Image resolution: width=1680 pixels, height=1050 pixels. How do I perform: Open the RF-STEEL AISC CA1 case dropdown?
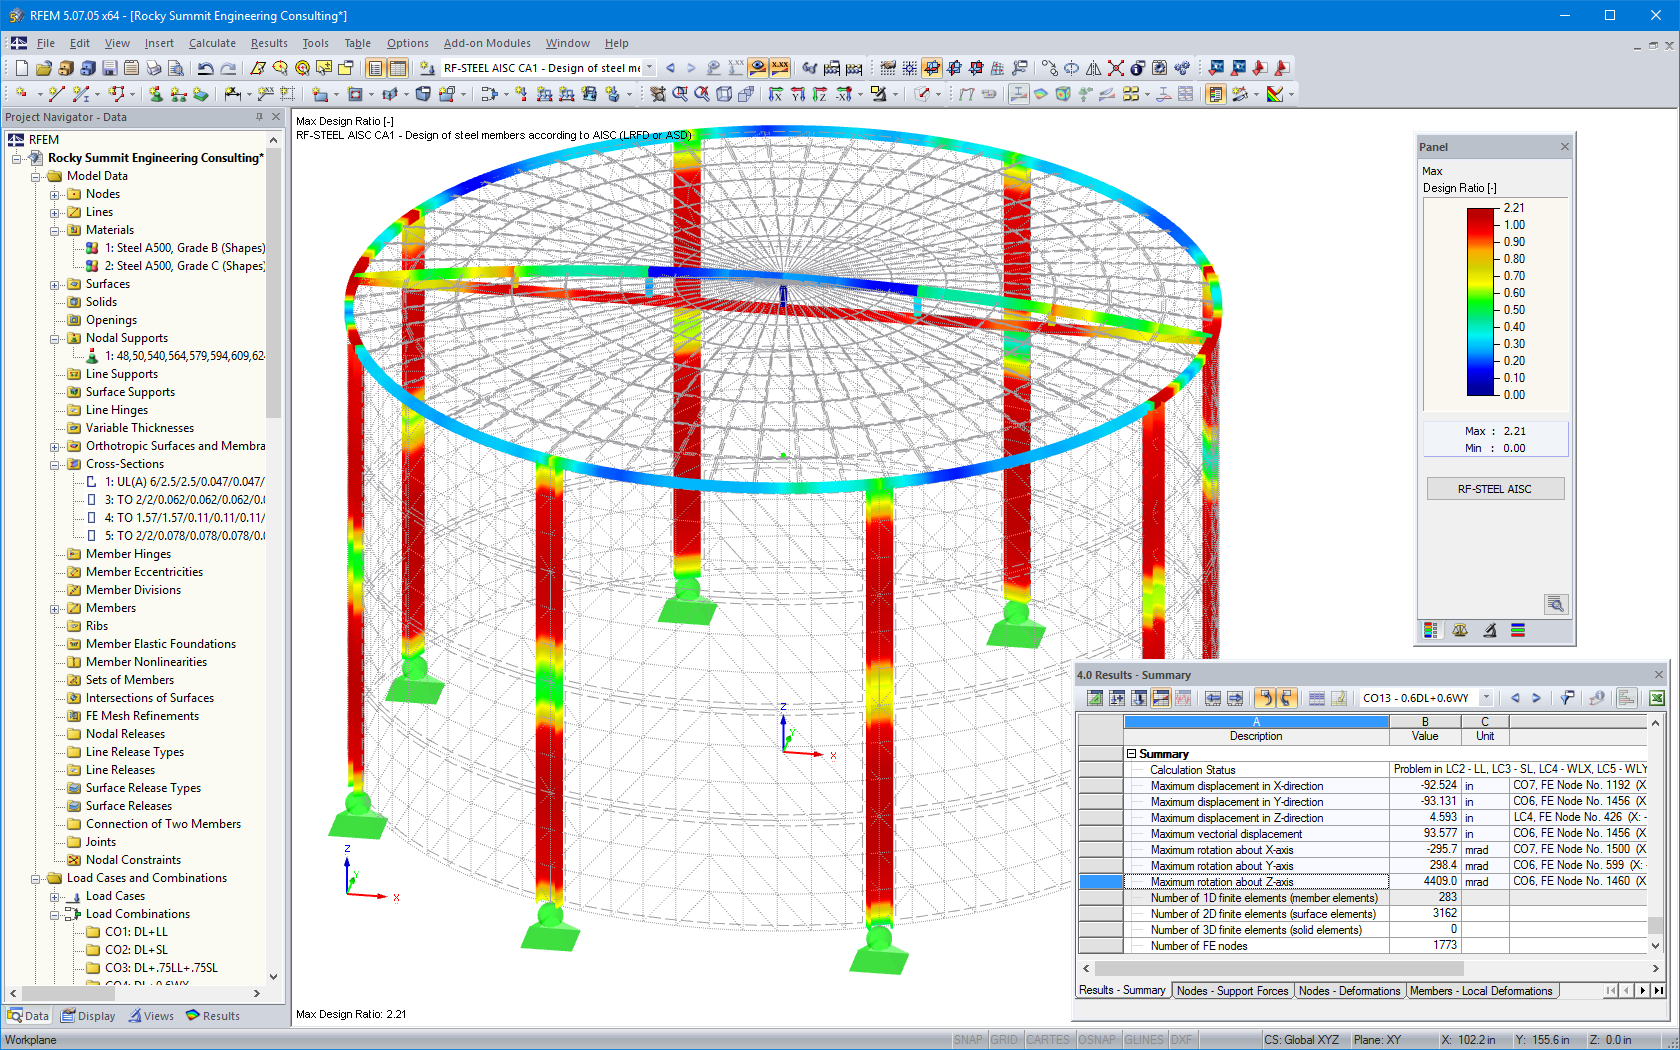[649, 68]
